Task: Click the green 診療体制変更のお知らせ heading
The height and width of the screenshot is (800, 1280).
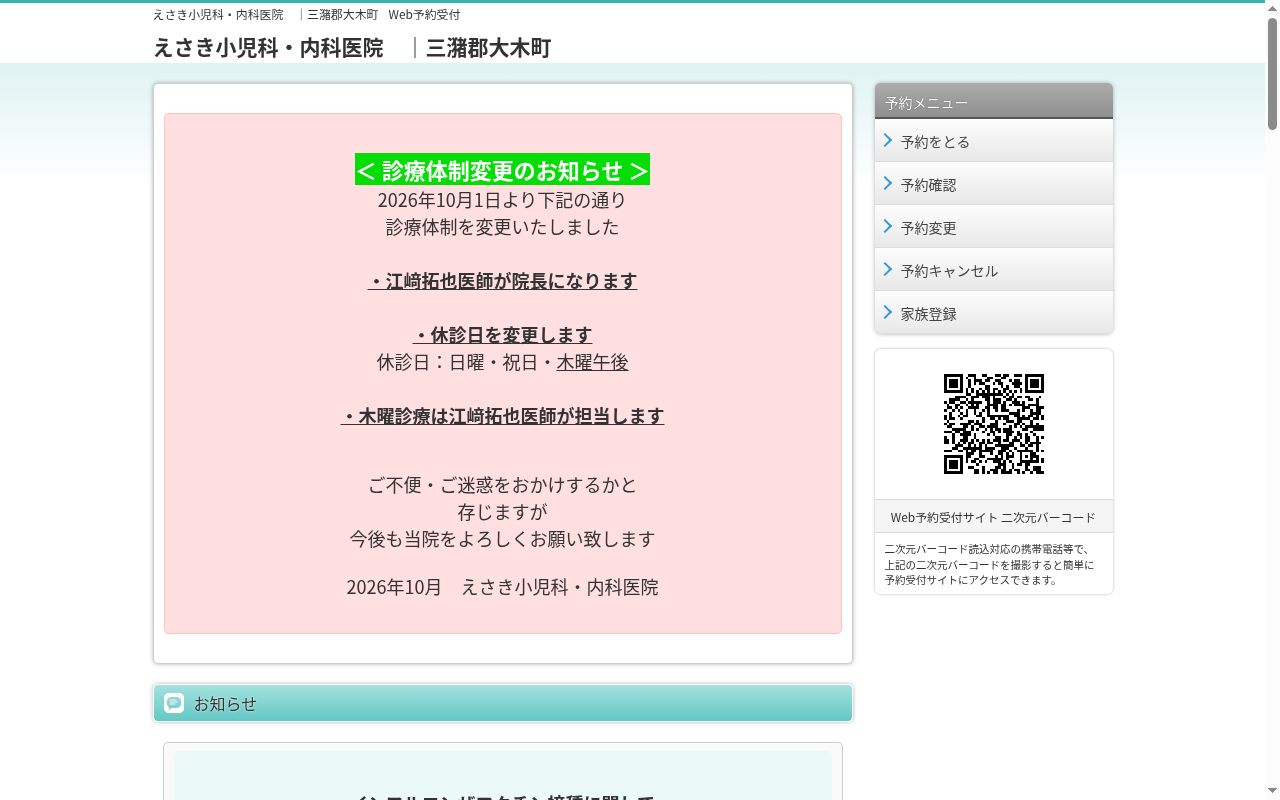Action: tap(502, 170)
